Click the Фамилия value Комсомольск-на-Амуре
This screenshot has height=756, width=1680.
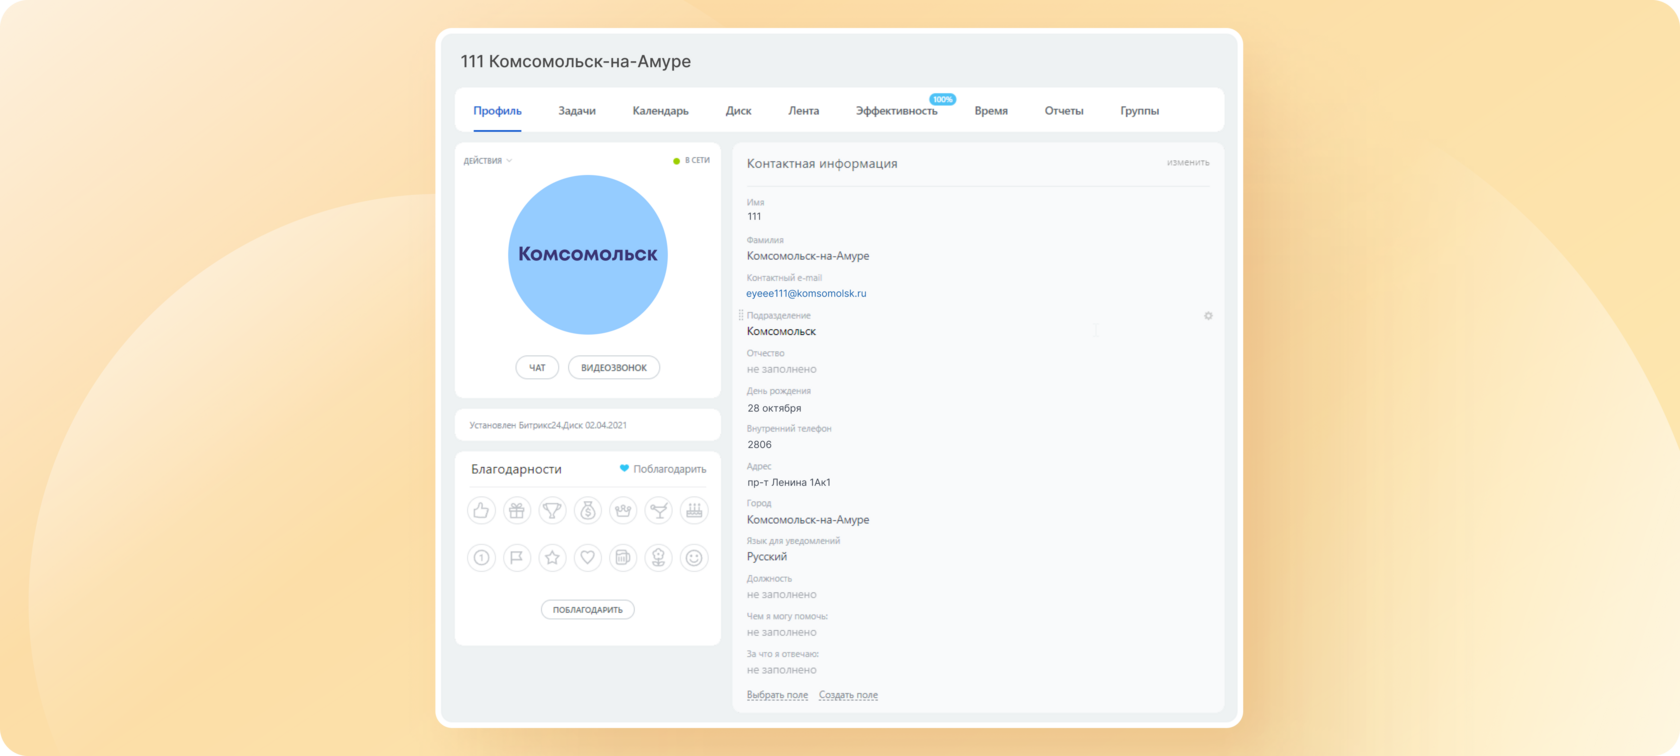pyautogui.click(x=808, y=256)
